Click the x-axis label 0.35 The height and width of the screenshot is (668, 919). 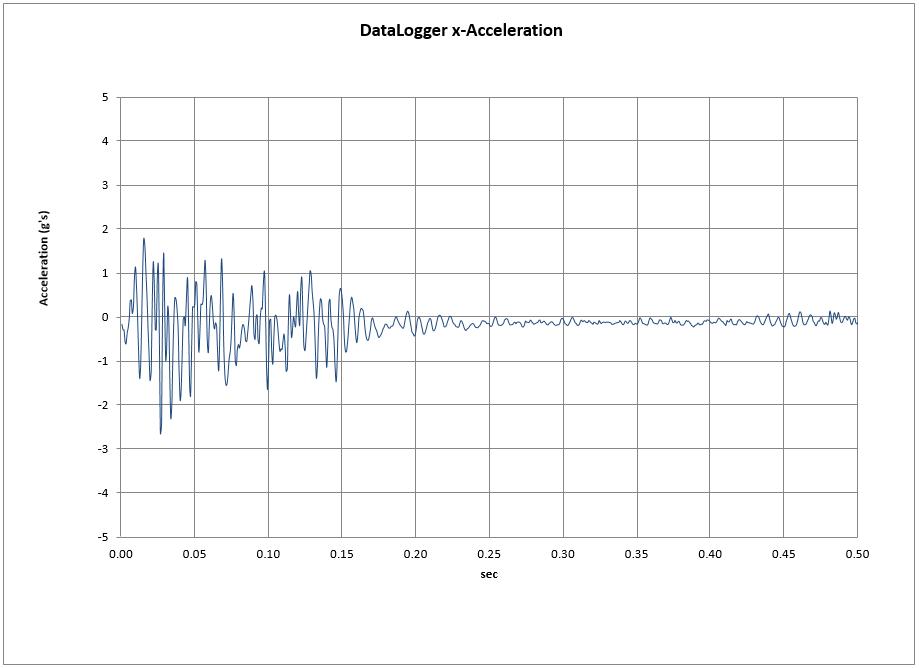click(636, 553)
